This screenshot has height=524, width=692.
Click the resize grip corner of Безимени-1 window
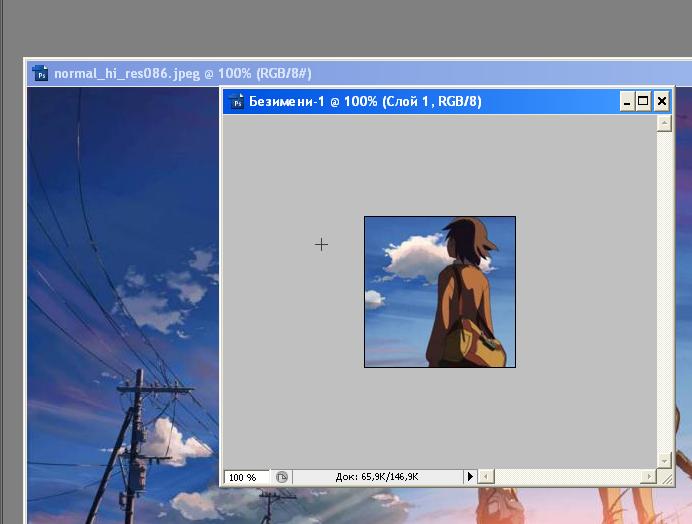[x=665, y=477]
